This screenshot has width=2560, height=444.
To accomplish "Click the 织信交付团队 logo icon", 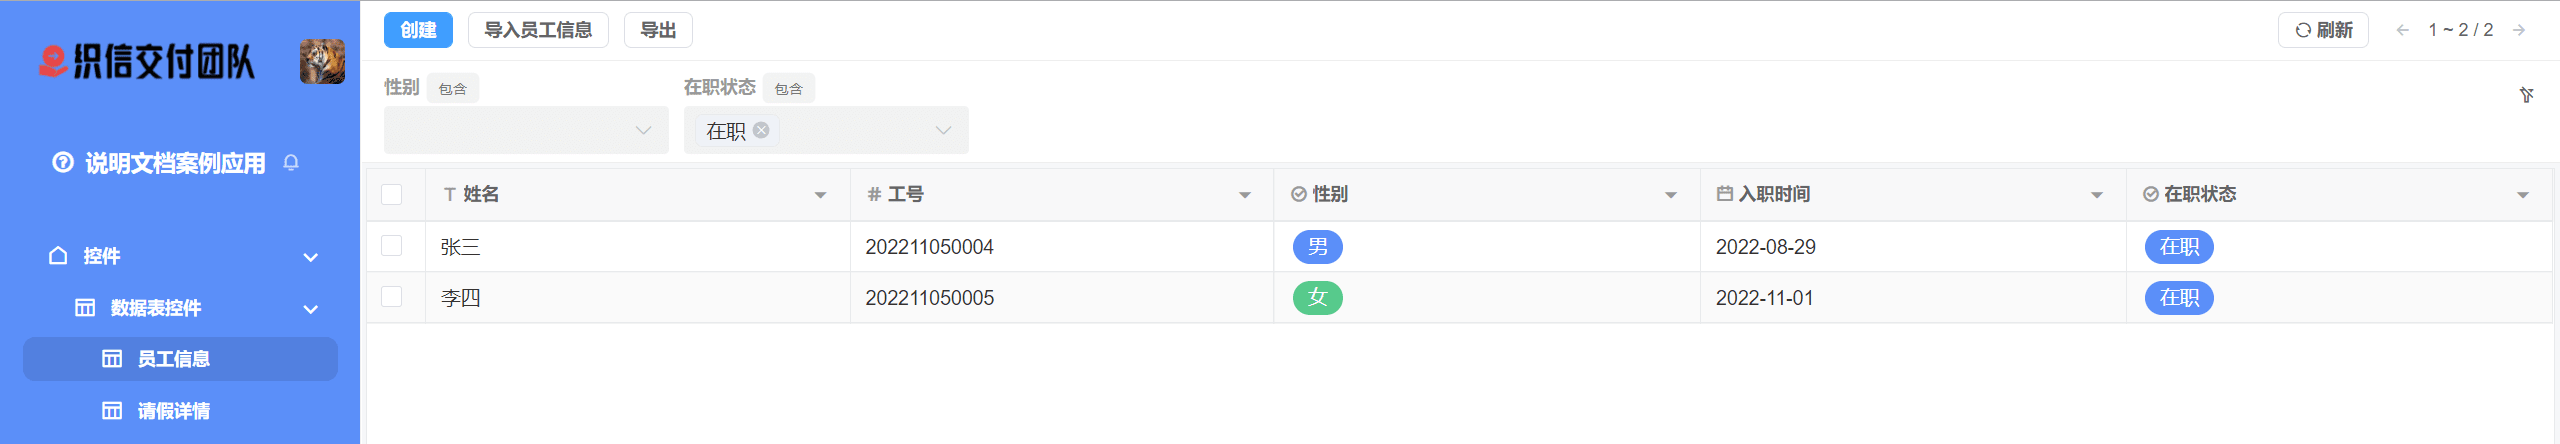I will [52, 62].
